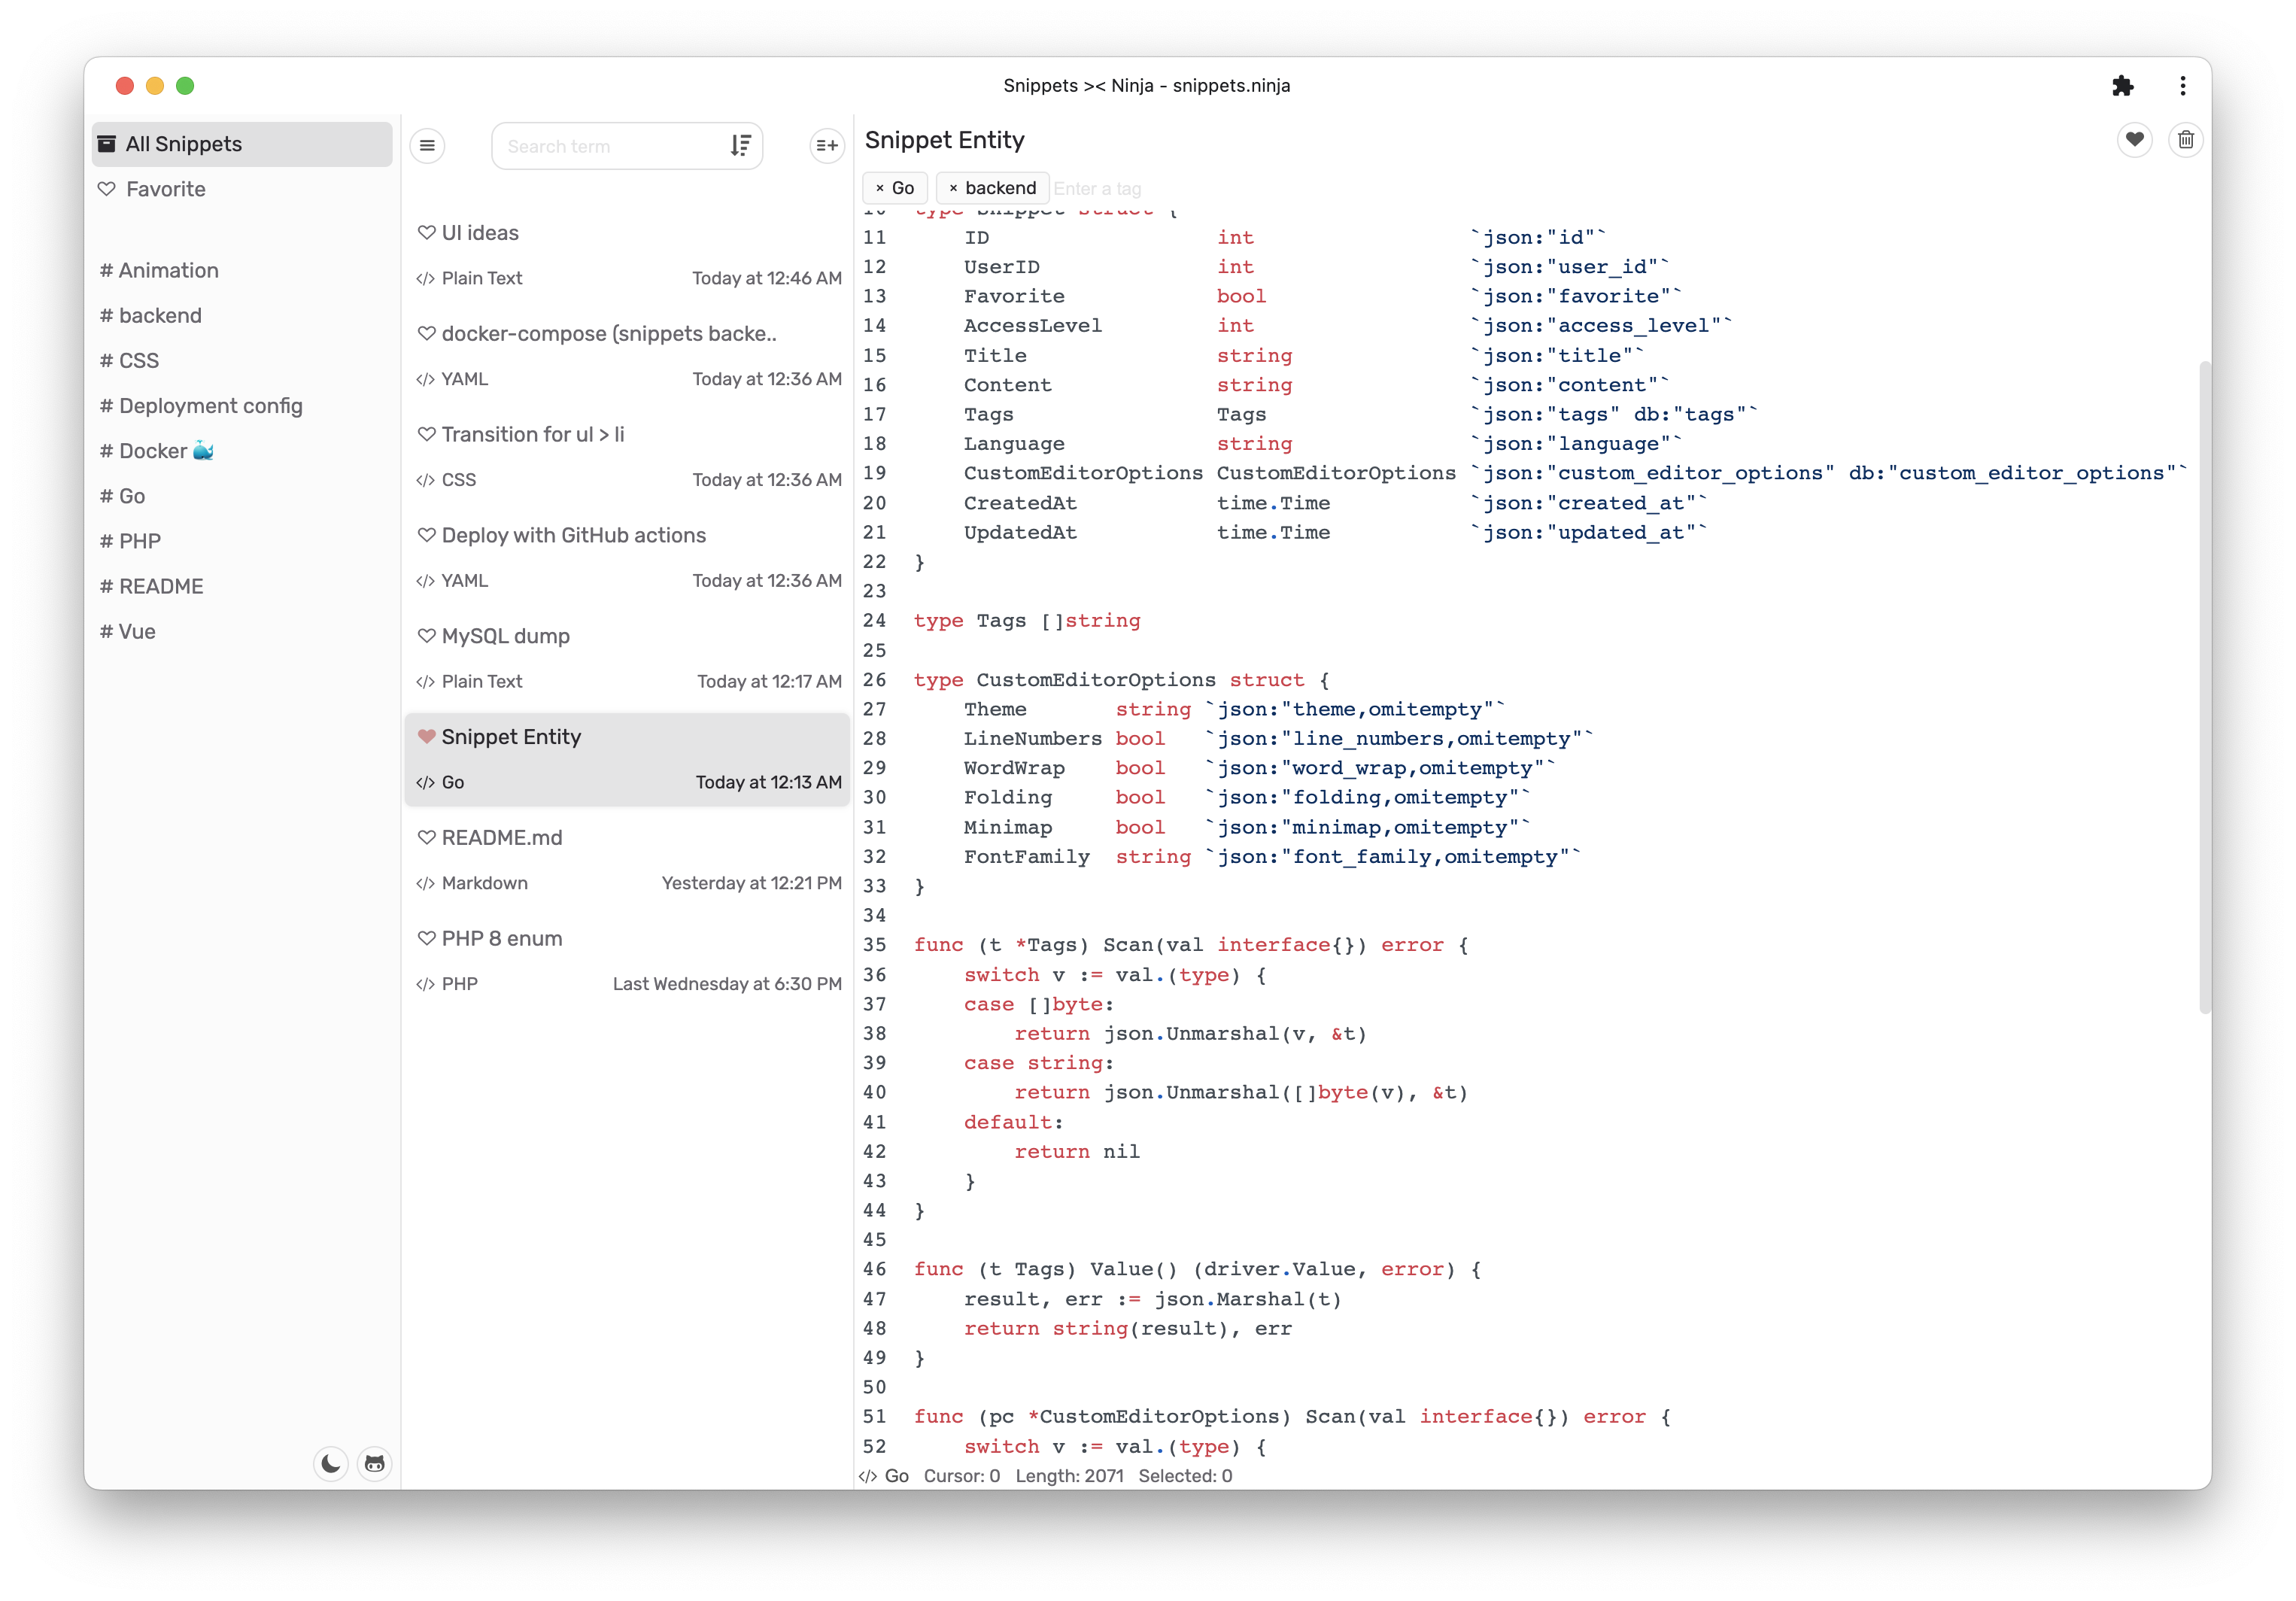Delete the snippet with the trash icon
2296x1601 pixels.
point(2186,139)
